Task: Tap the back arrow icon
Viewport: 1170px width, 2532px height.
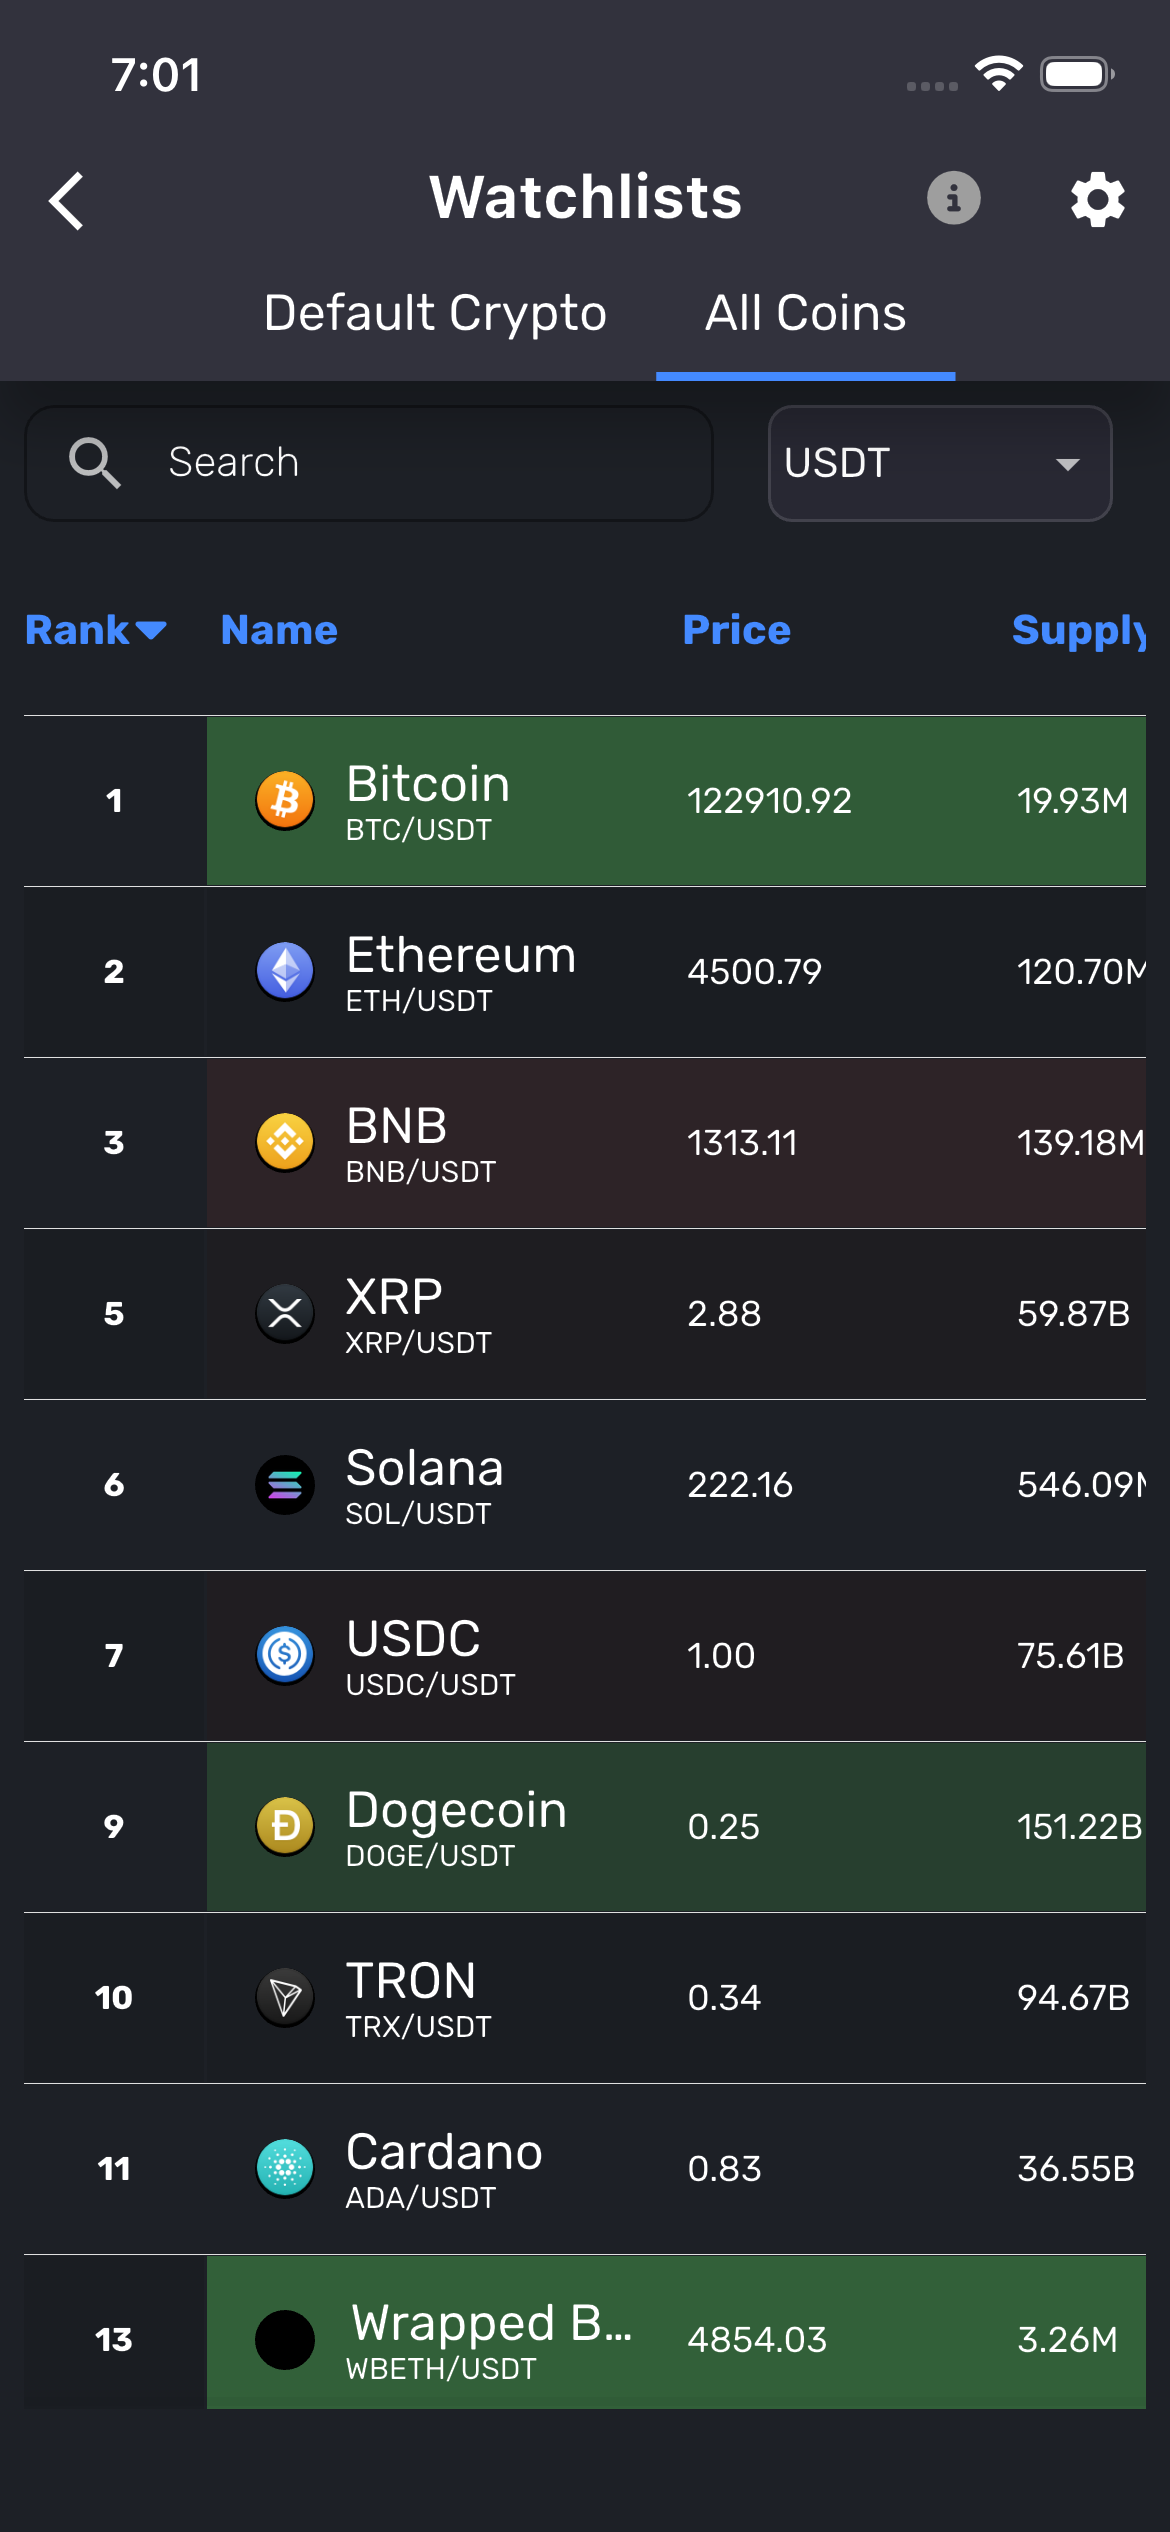Action: click(67, 201)
